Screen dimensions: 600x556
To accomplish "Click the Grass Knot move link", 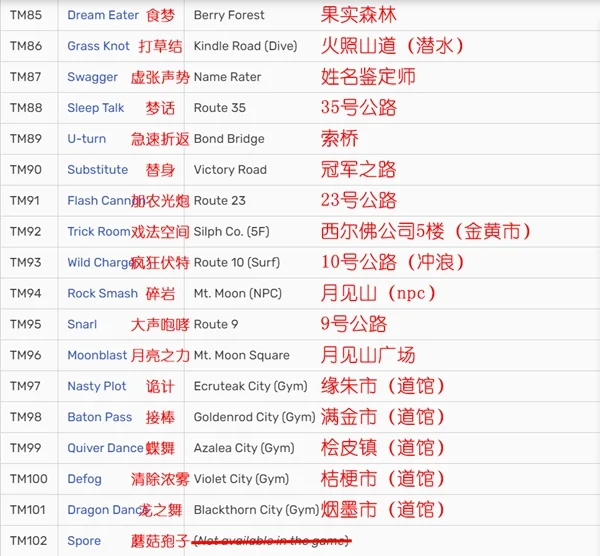I will tap(98, 46).
